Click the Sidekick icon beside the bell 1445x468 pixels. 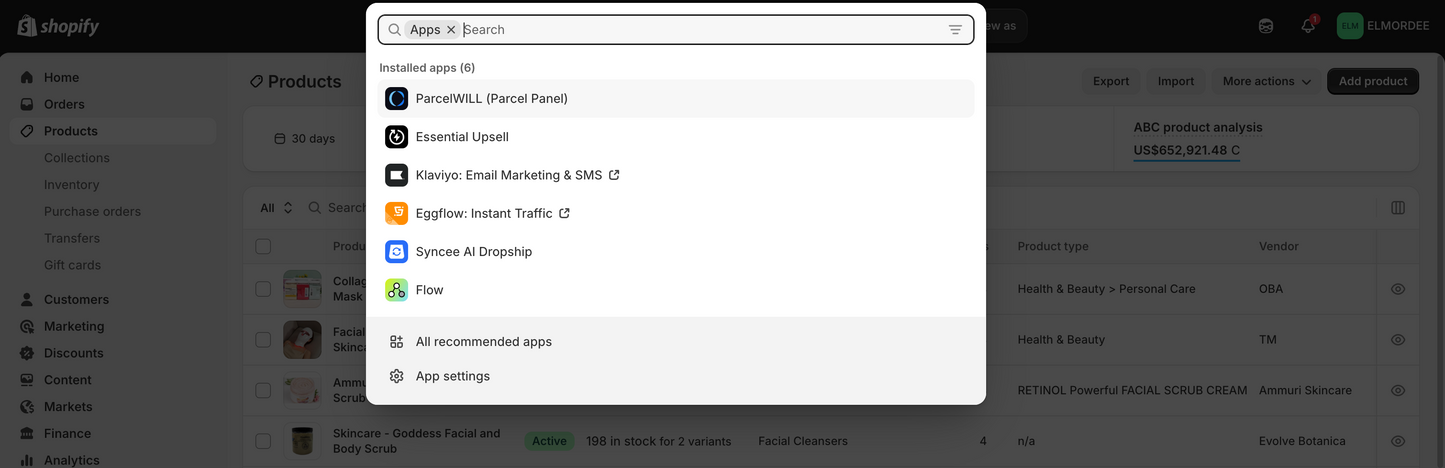(1266, 26)
